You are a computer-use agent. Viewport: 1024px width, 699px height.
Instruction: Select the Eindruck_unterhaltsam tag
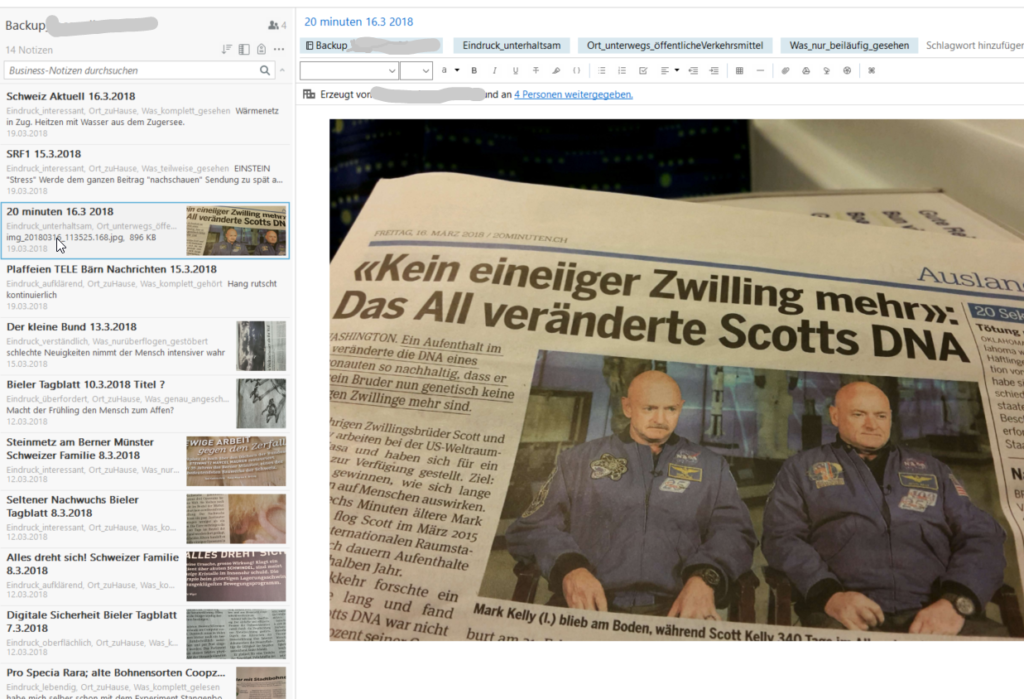[x=511, y=45]
